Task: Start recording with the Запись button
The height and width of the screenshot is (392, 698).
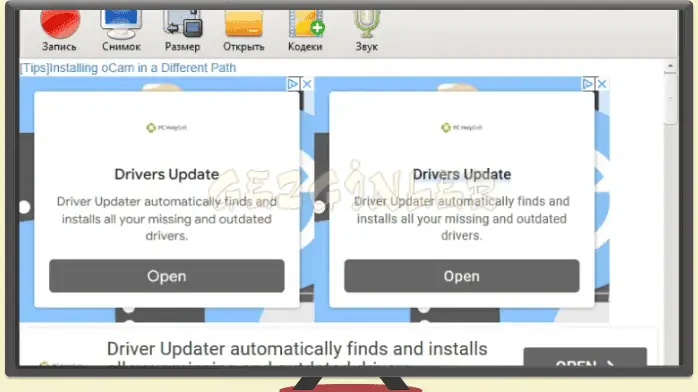Action: [x=60, y=31]
